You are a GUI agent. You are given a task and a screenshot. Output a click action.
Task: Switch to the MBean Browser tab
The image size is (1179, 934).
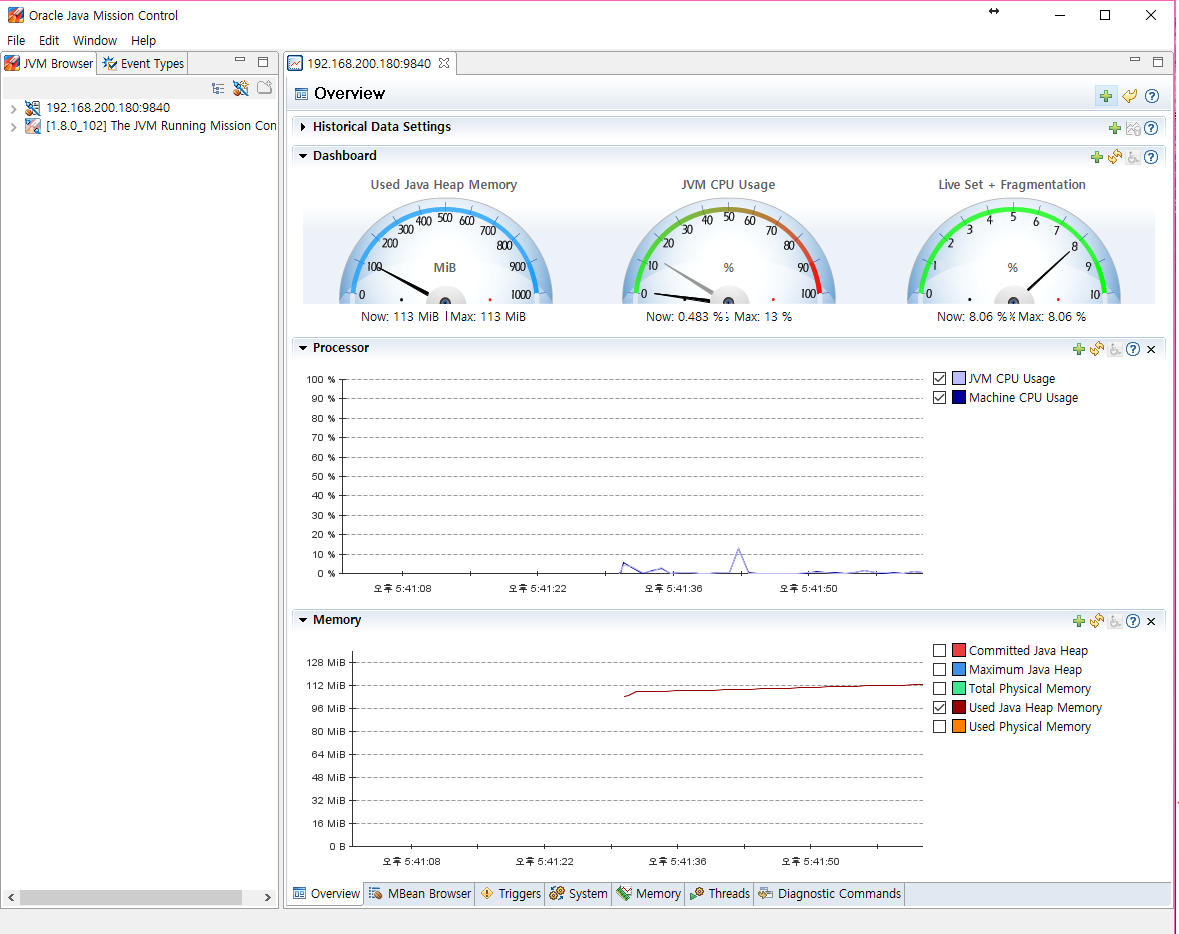[420, 893]
